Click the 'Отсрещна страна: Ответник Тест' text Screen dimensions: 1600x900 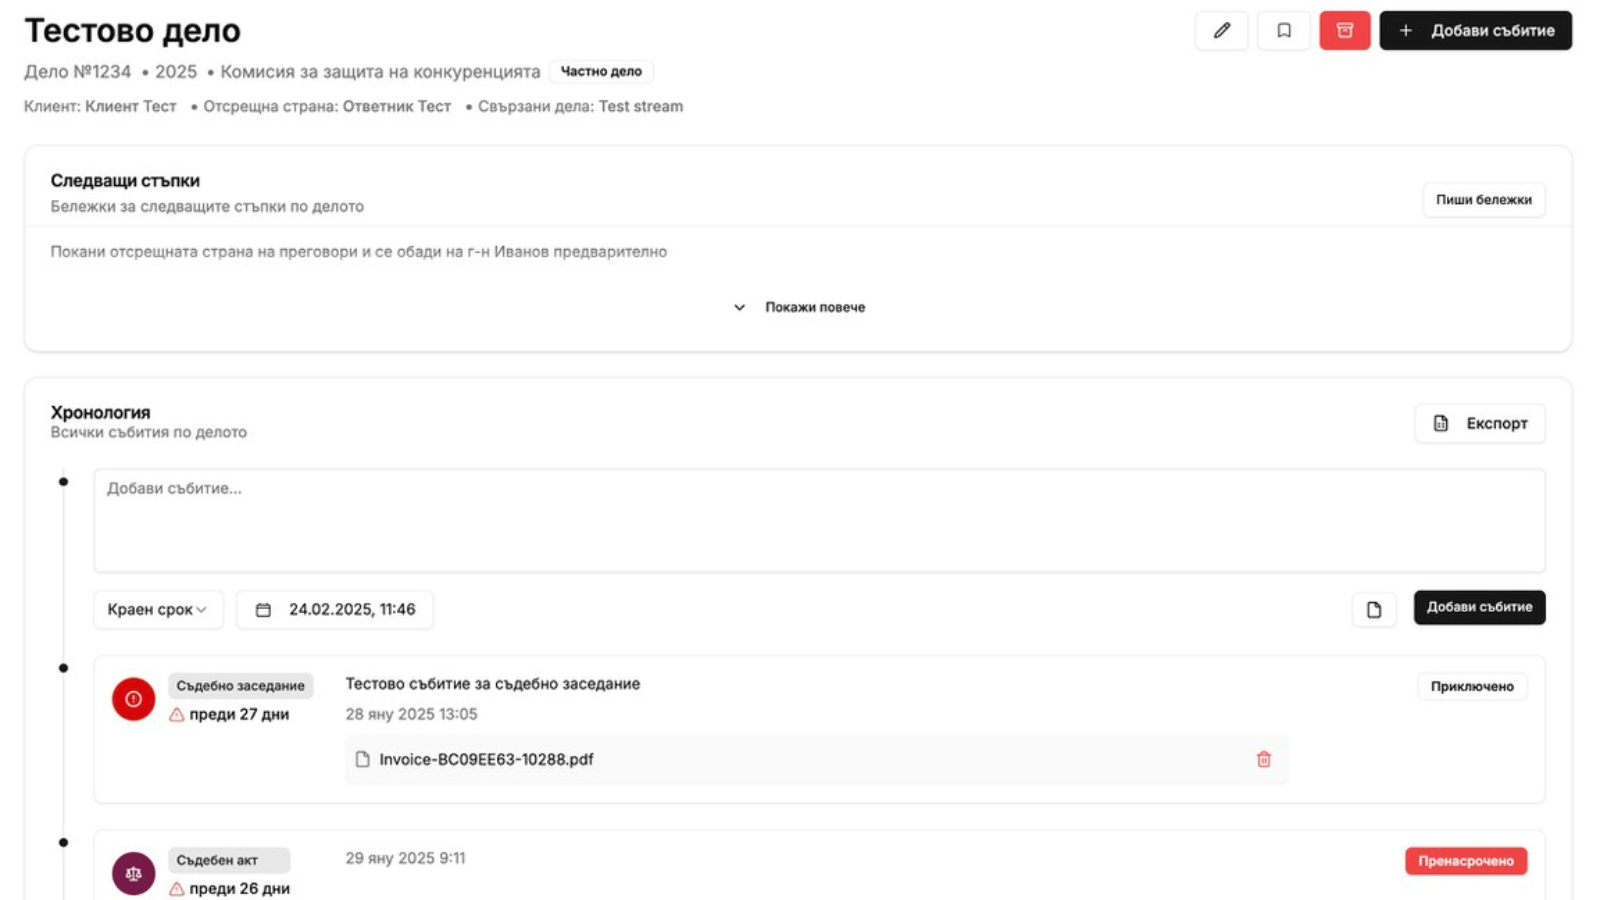[x=327, y=106]
